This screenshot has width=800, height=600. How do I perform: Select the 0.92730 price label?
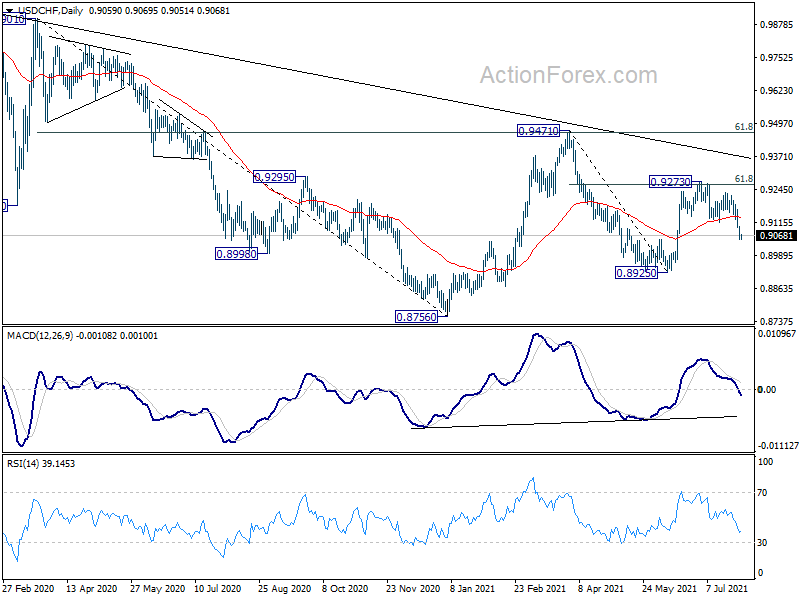(670, 182)
